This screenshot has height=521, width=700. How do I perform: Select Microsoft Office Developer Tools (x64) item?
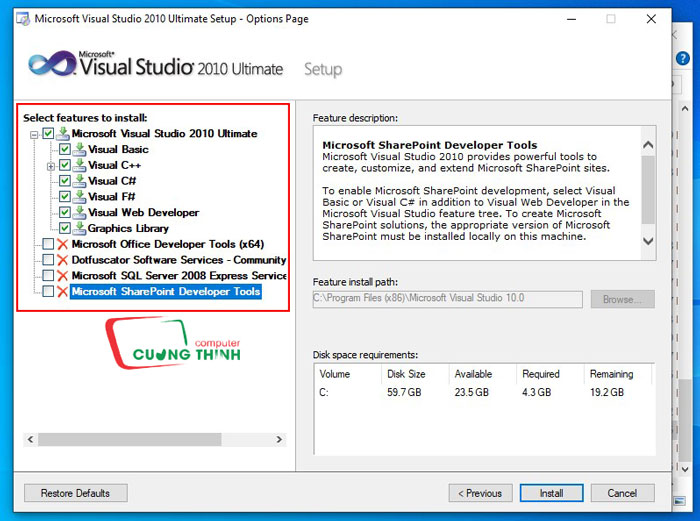coord(168,244)
